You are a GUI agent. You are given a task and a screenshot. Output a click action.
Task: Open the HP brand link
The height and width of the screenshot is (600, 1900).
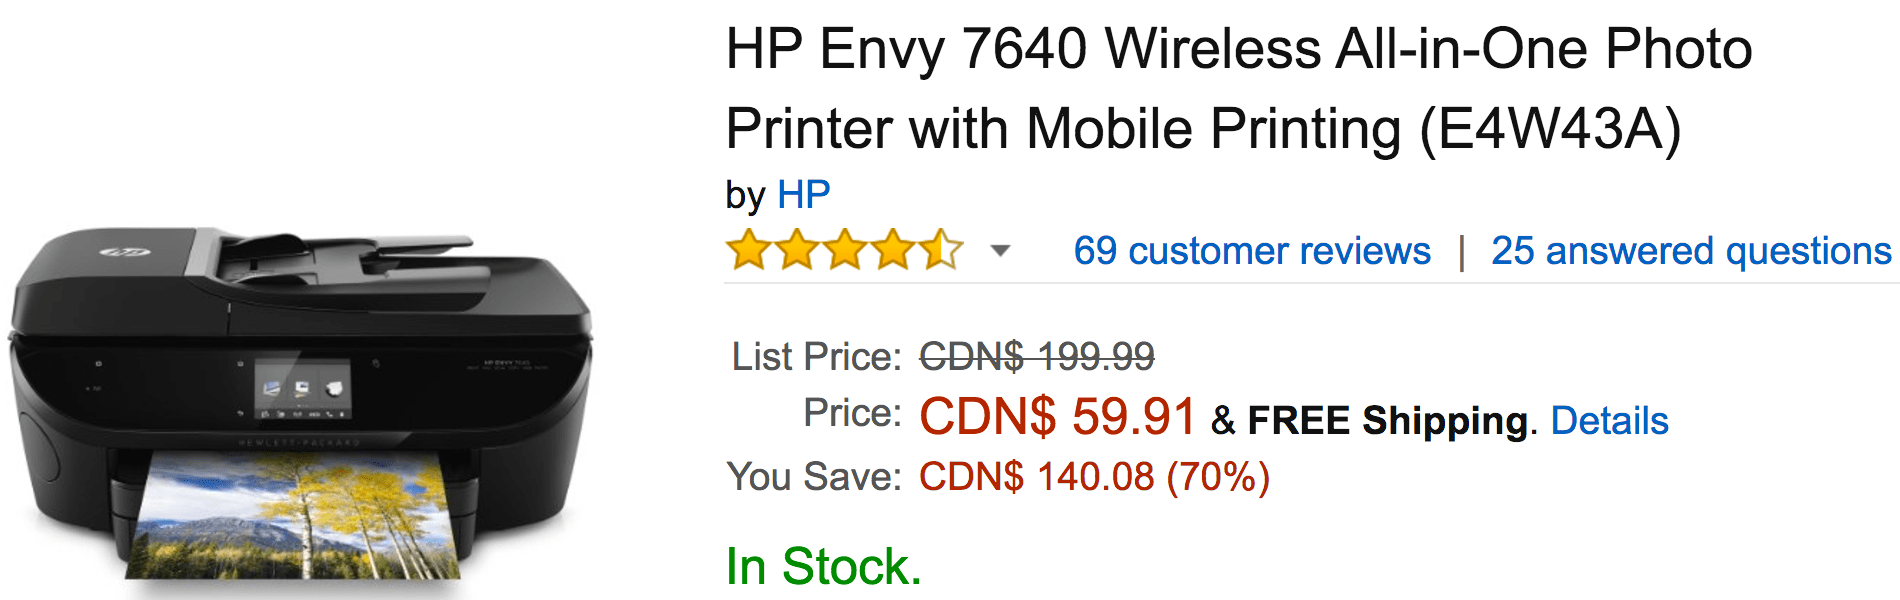[803, 195]
